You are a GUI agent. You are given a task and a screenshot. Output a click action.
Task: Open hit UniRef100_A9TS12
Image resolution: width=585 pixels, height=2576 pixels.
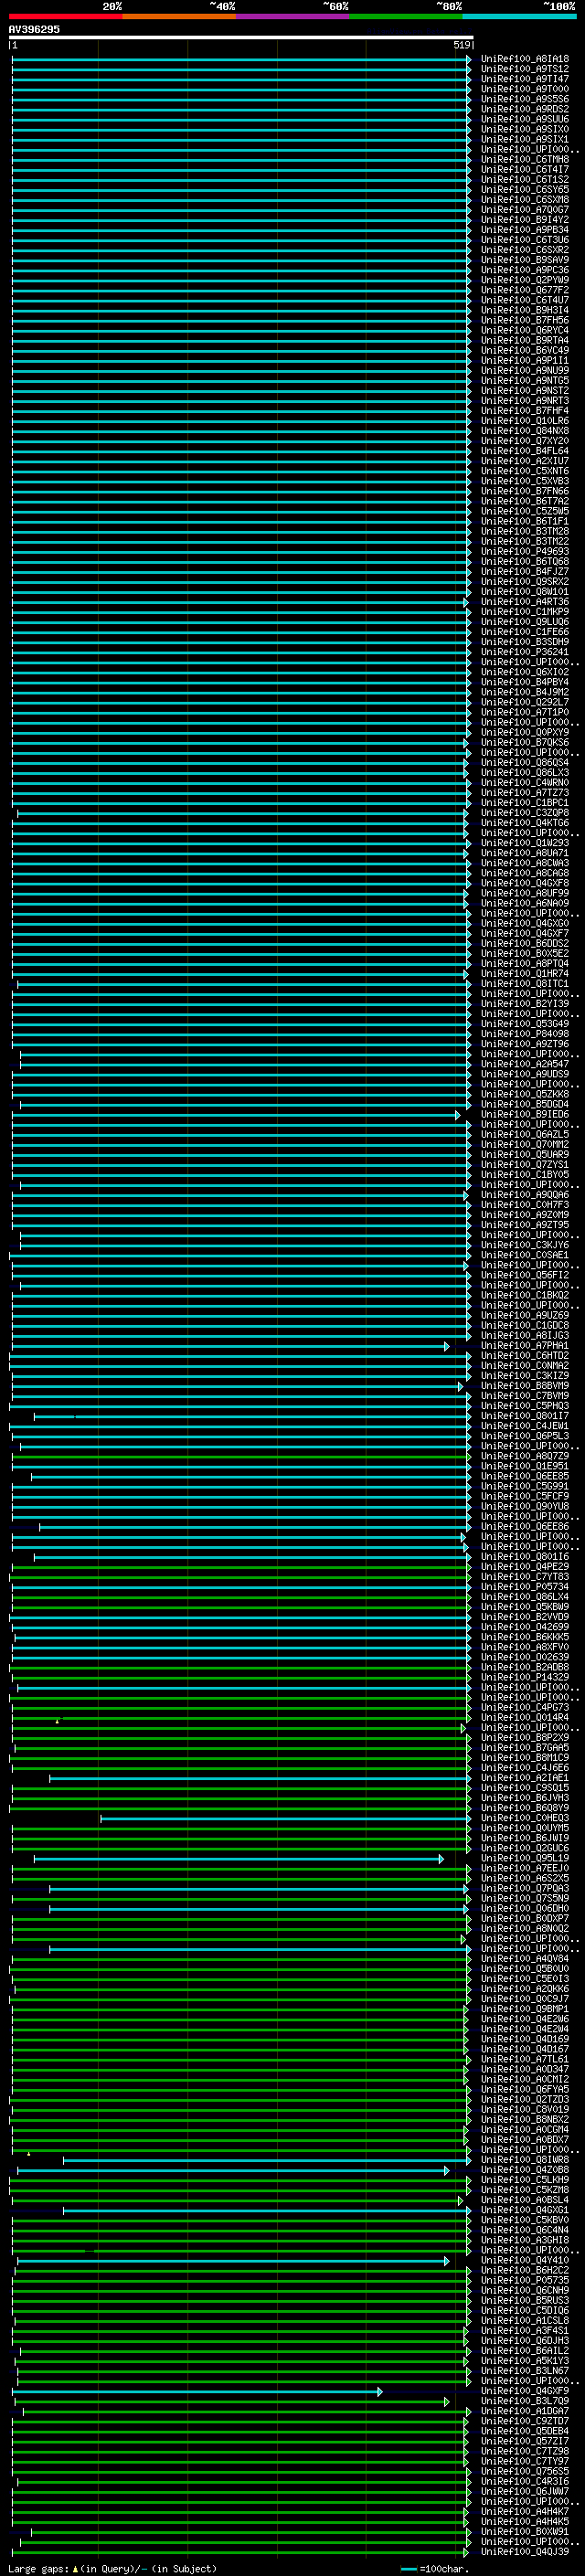(524, 69)
